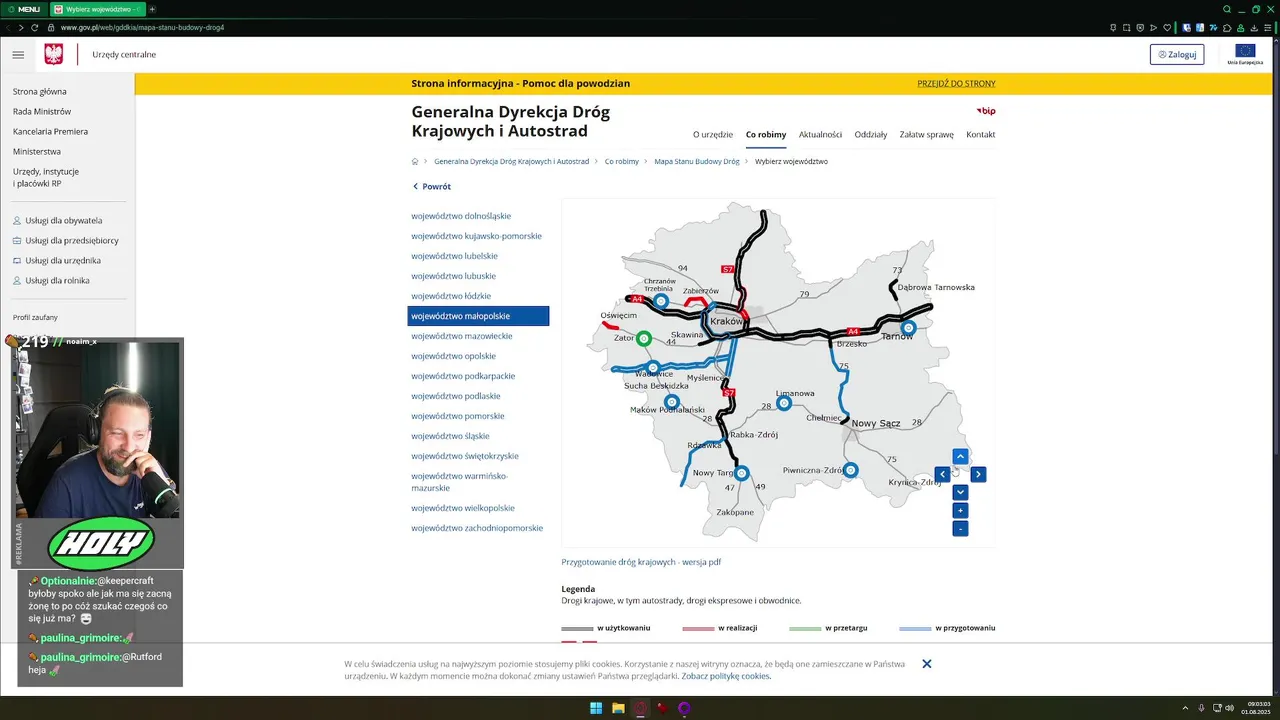Close the cookie notice with the X
1280x720 pixels.
pyautogui.click(x=927, y=664)
